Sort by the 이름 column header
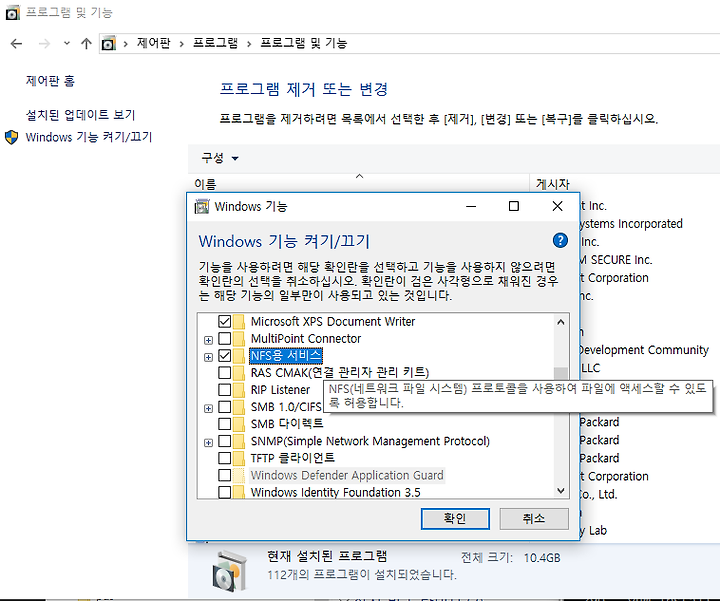 coord(205,184)
